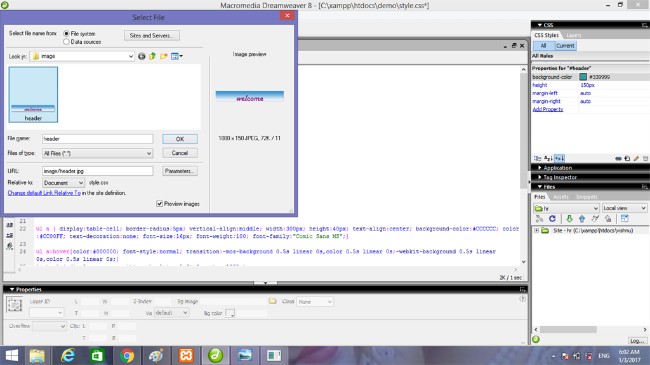This screenshot has height=365, width=650.
Task: Click the File name input field
Action: pyautogui.click(x=98, y=139)
